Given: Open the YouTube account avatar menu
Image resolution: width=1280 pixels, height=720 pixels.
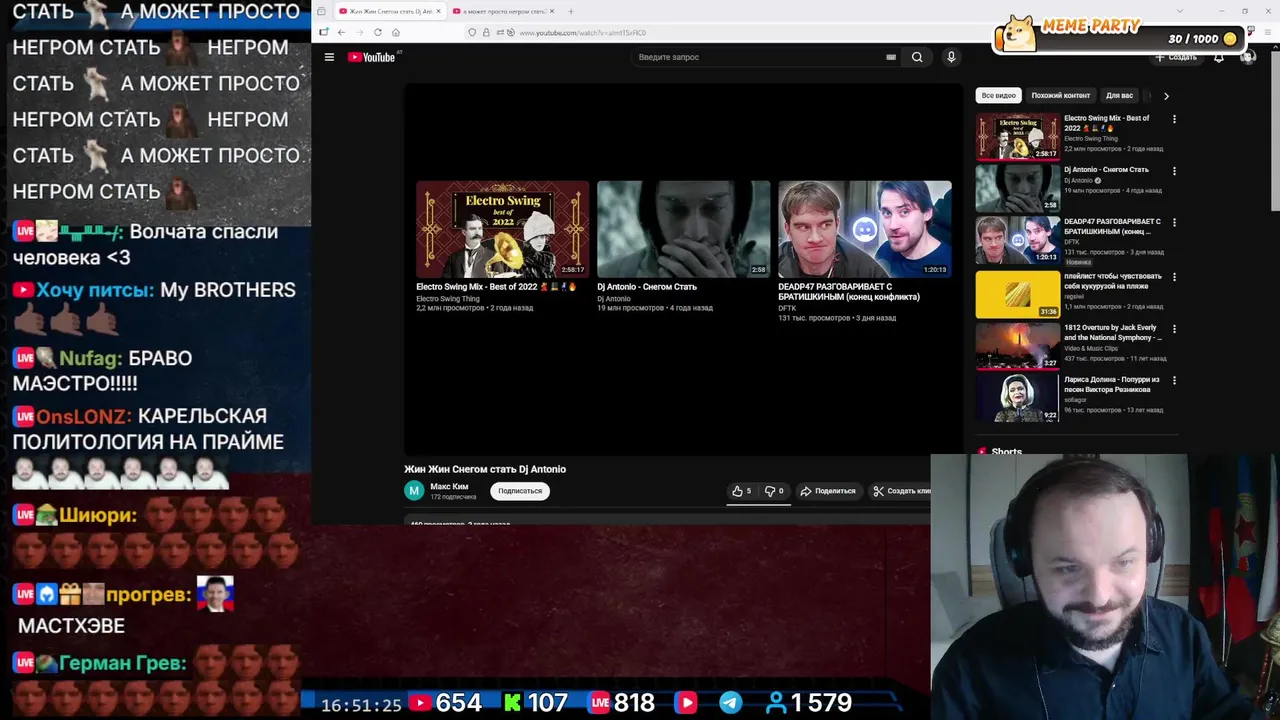Looking at the screenshot, I should pyautogui.click(x=1247, y=57).
